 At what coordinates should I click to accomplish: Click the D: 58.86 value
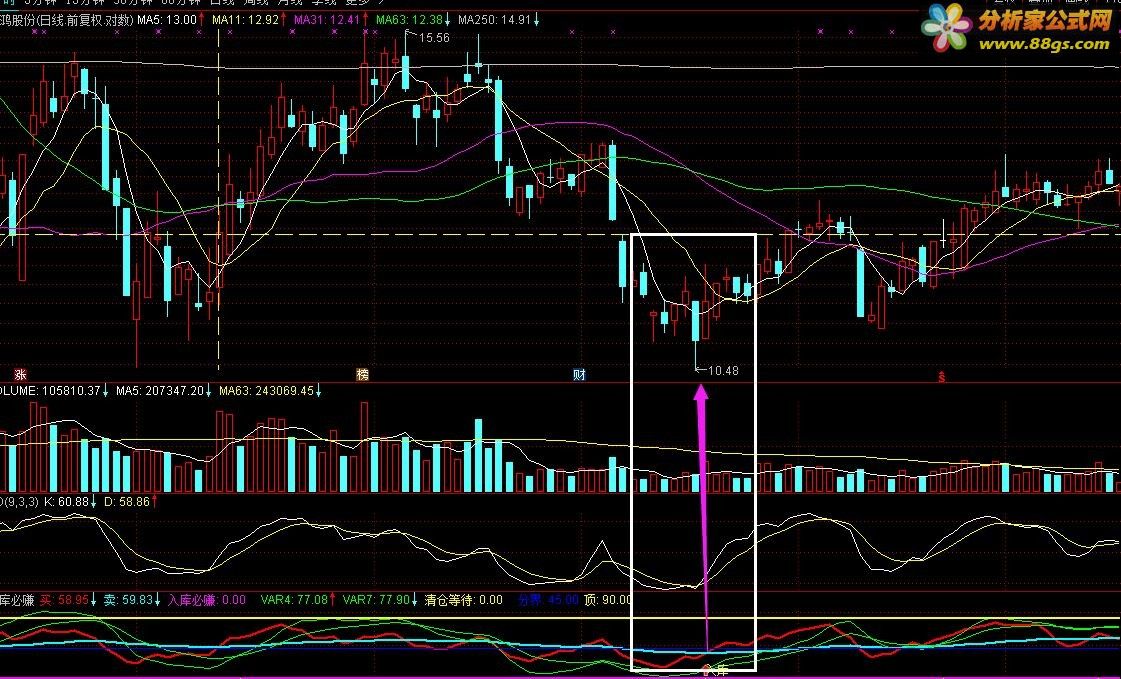pyautogui.click(x=127, y=502)
